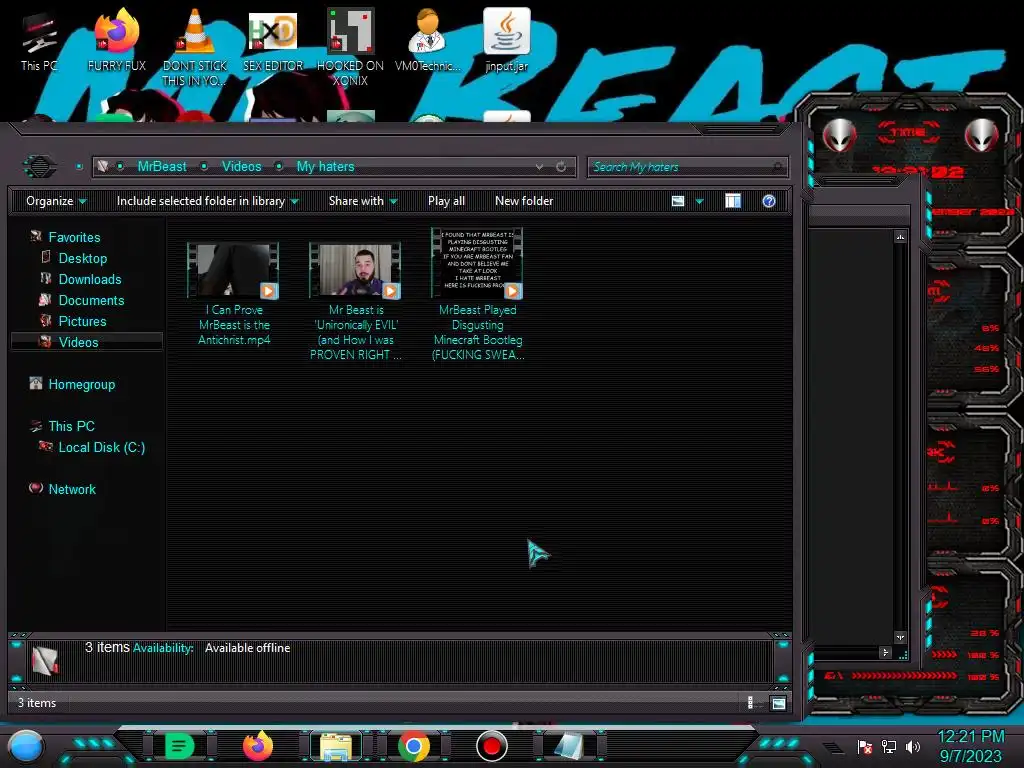This screenshot has height=768, width=1024.
Task: Open the last taskbar app with white page icon
Action: pyautogui.click(x=569, y=746)
